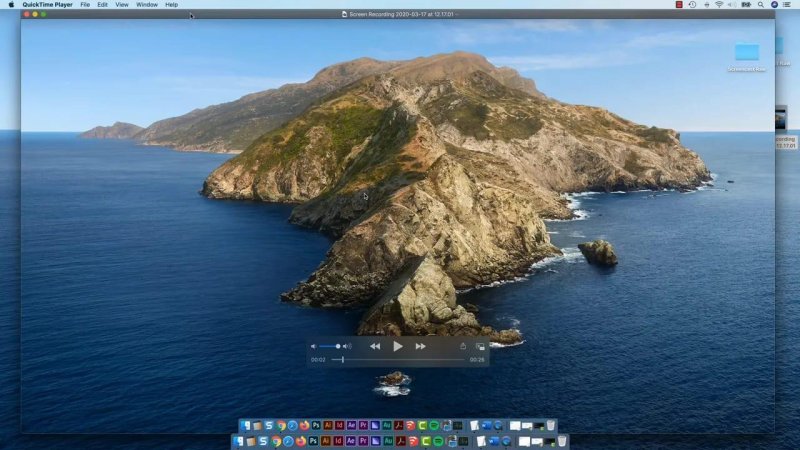800x450 pixels.
Task: Open Finder in the bottom system Dock
Action: [x=239, y=441]
